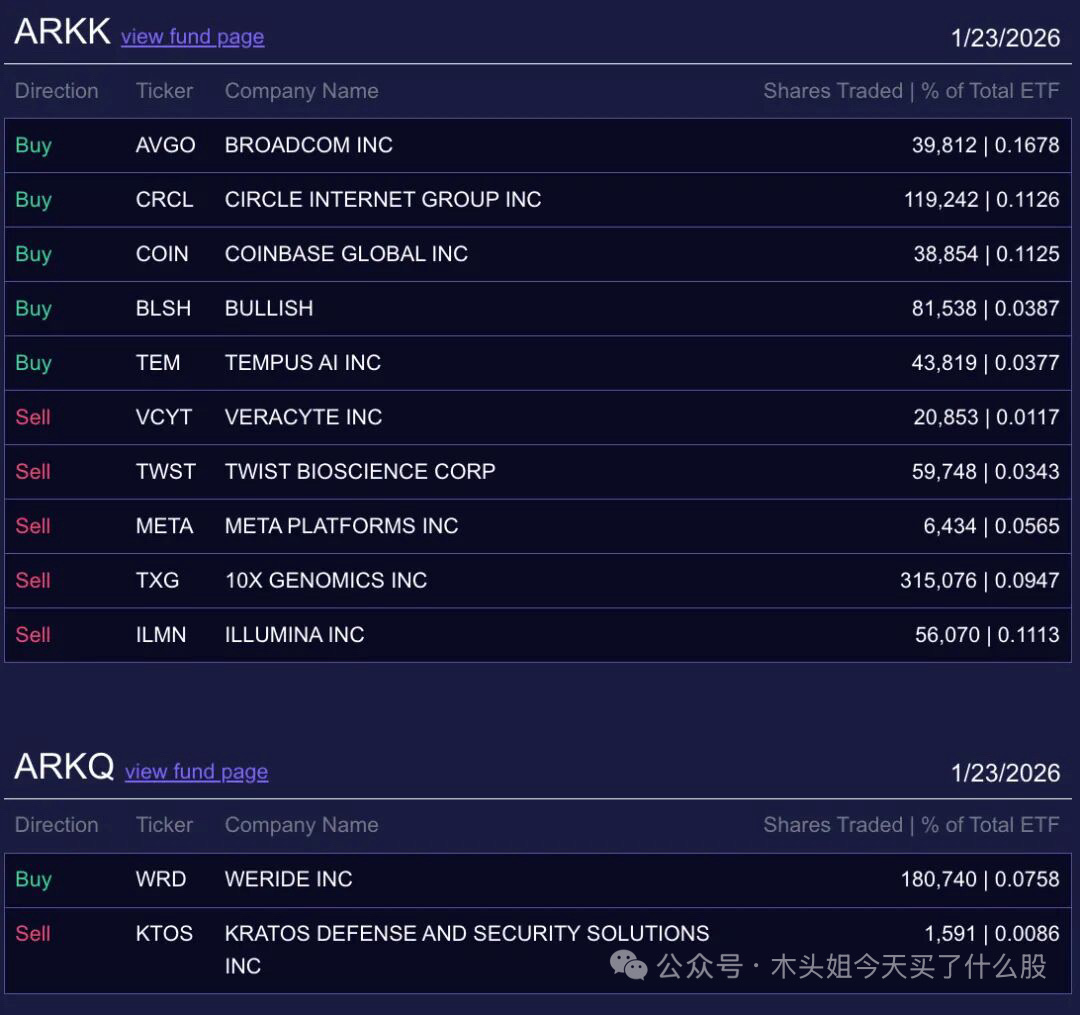This screenshot has width=1080, height=1015.
Task: Click the value 59,748 | 0.0343
Action: coord(986,472)
